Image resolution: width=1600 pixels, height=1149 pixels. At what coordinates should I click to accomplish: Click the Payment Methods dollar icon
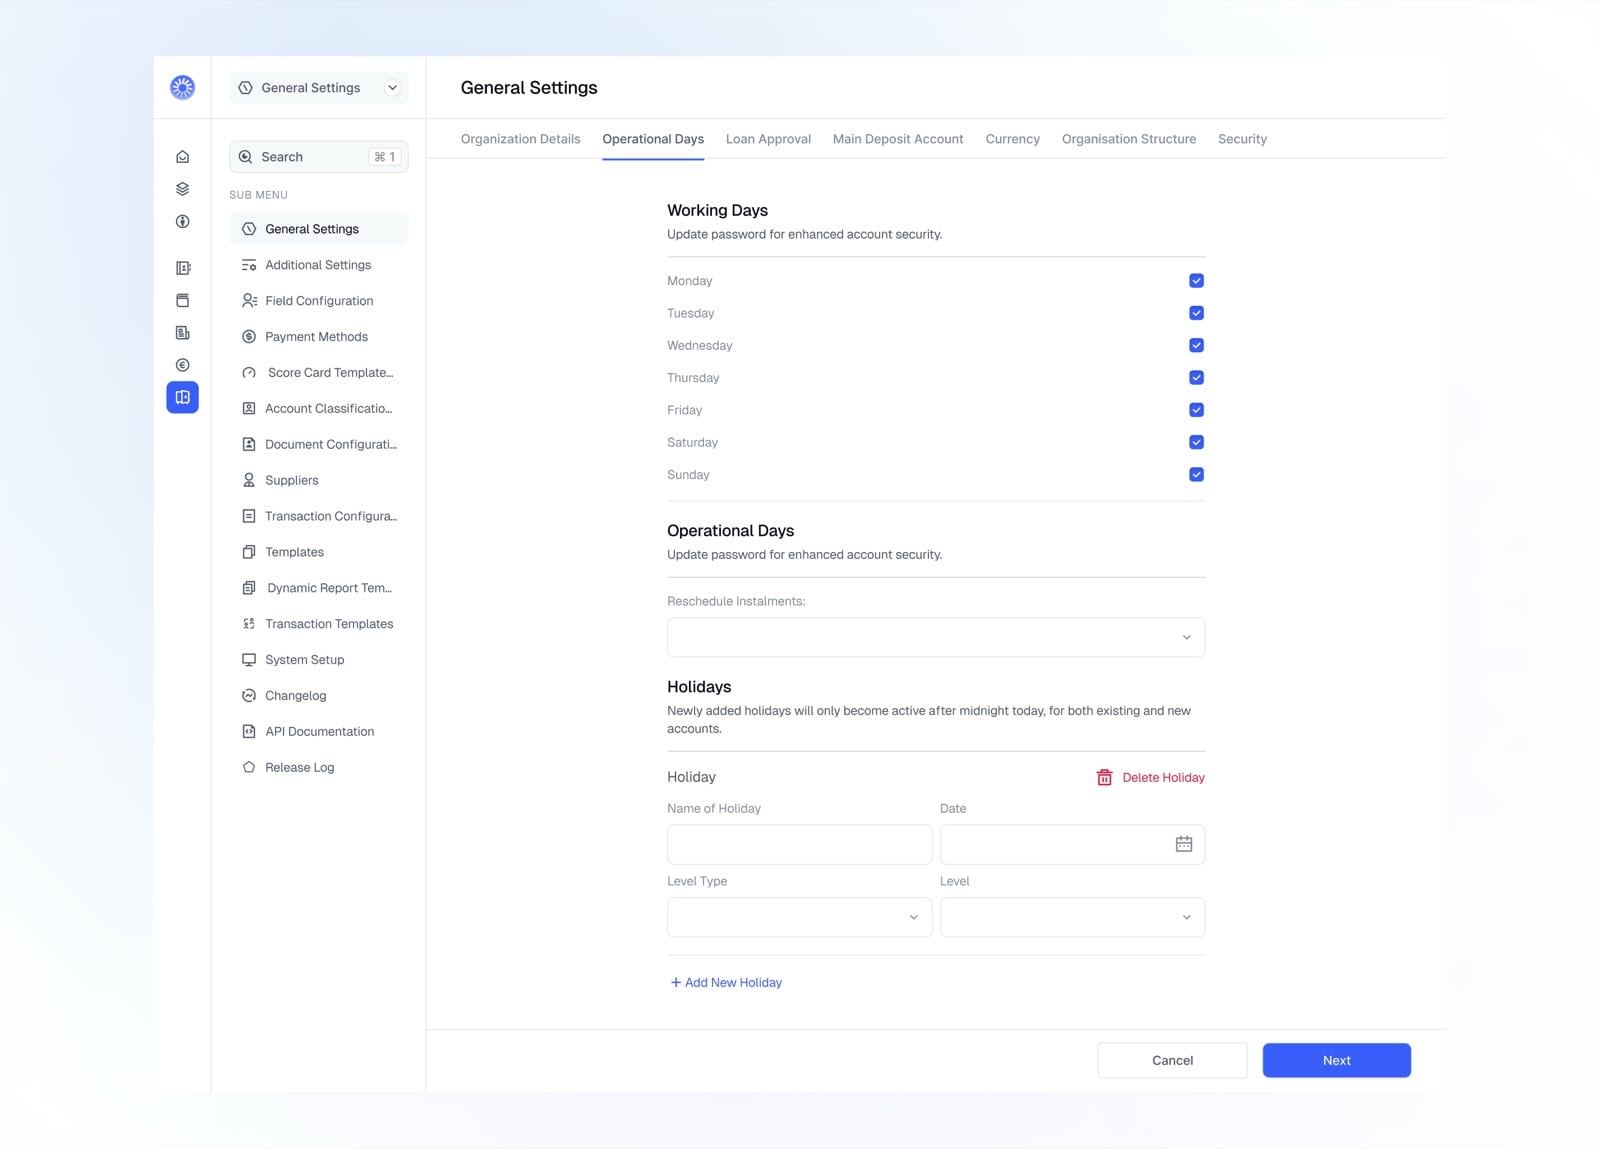pos(249,337)
